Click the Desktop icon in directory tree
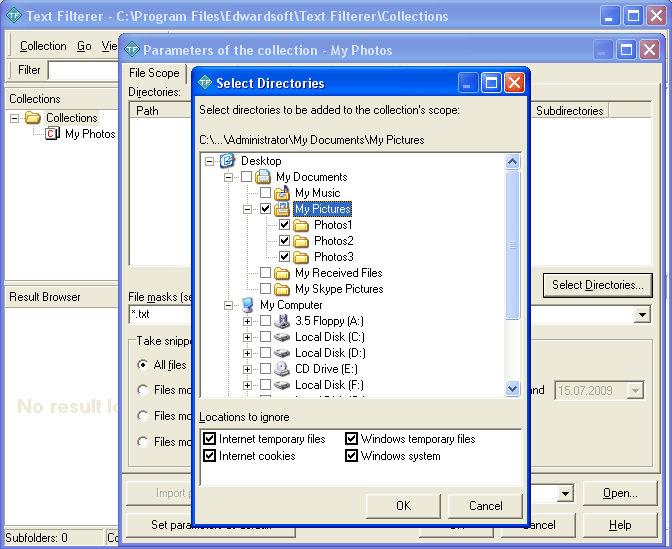Viewport: 672px width, 549px height. point(227,161)
